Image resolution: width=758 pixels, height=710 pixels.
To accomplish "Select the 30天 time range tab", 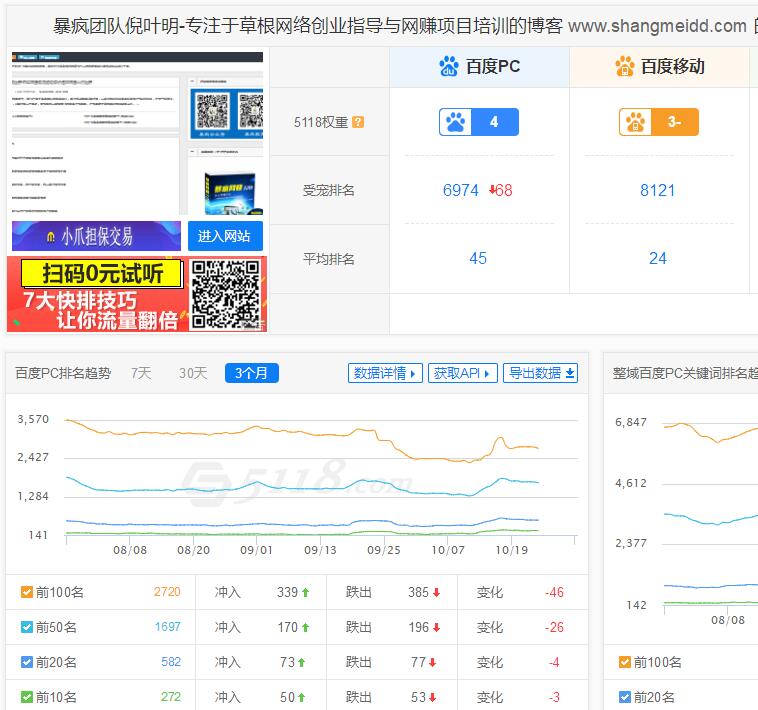I will [193, 373].
